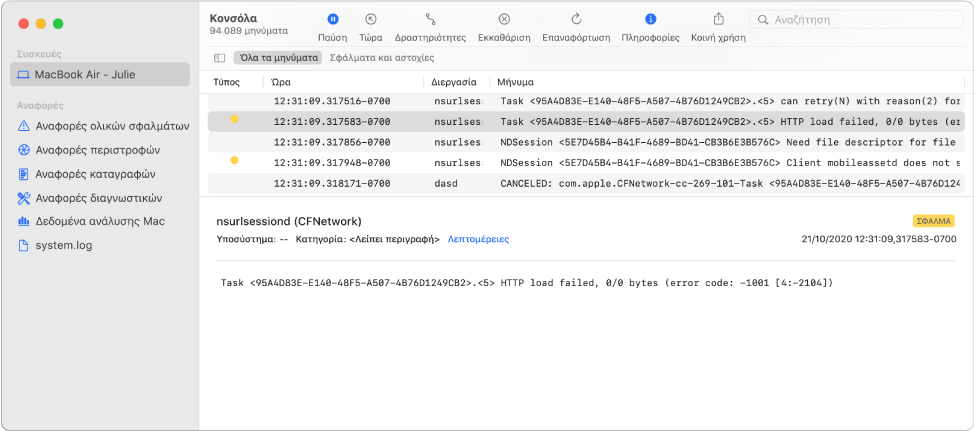974x431 pixels.
Task: Open Αναφορές ολικών σφαλμάτων
Action: [x=102, y=126]
